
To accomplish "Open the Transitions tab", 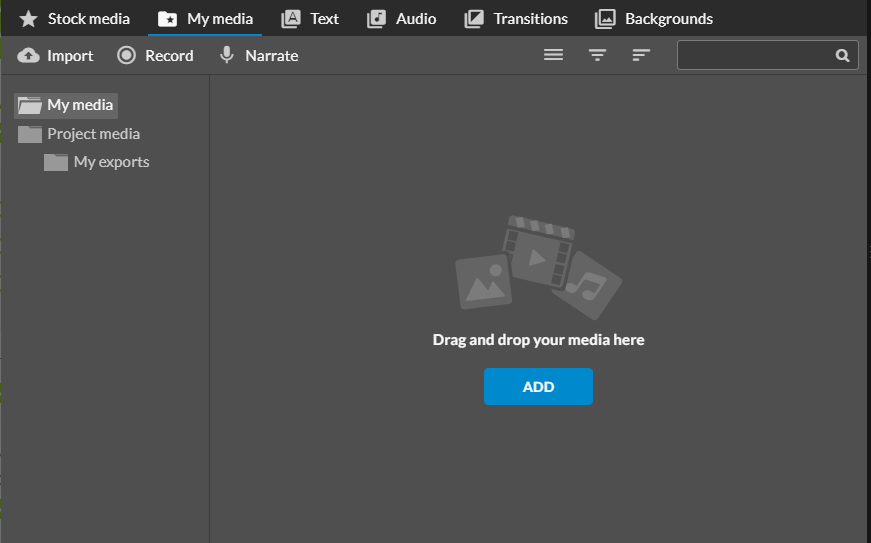I will [516, 19].
